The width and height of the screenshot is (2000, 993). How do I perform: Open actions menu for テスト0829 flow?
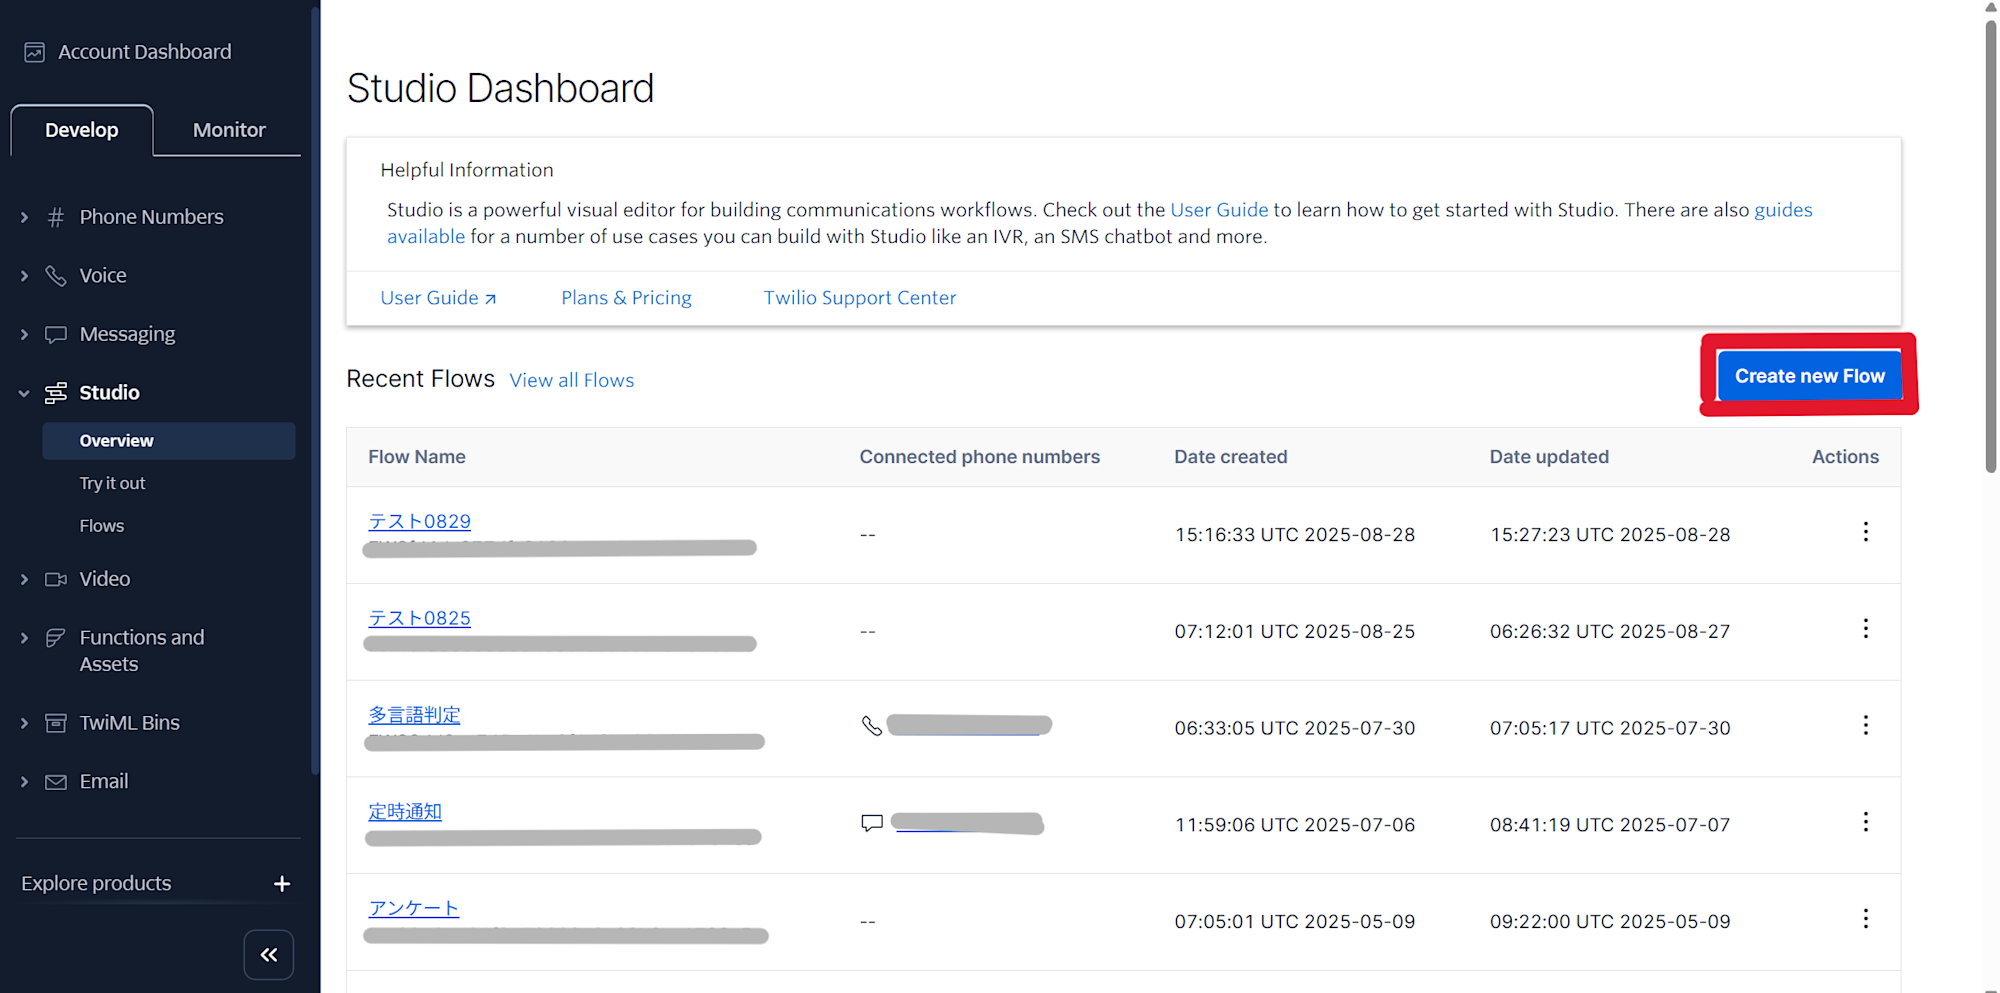(x=1865, y=532)
